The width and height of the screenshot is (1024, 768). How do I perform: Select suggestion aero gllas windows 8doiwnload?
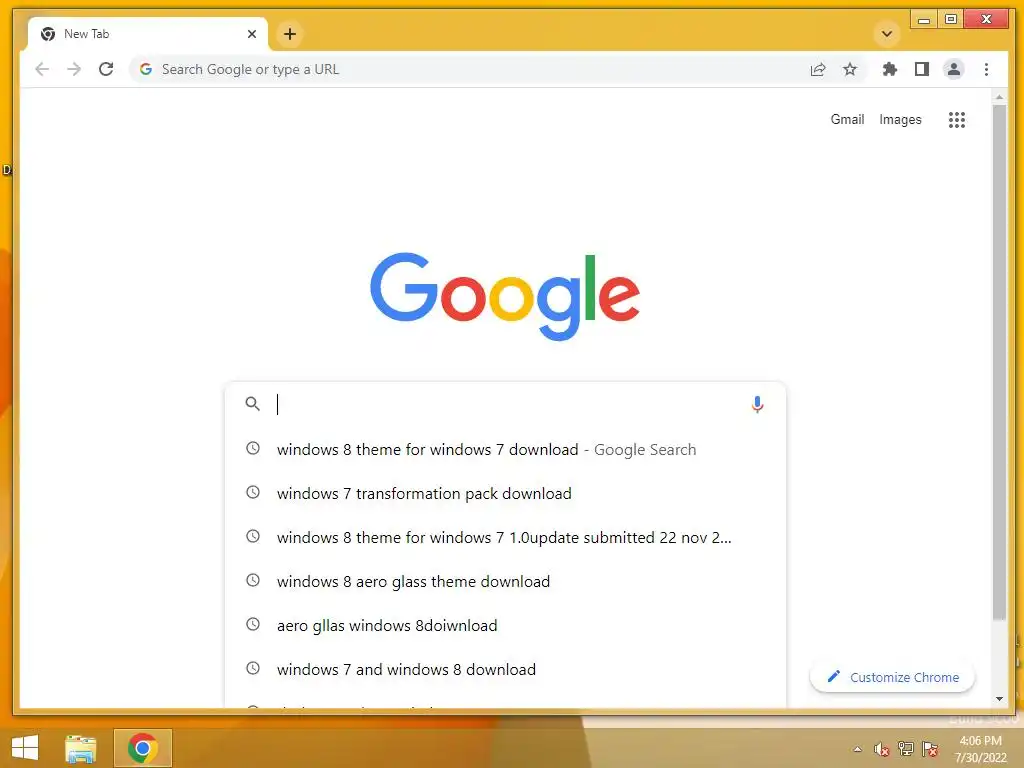coord(505,625)
